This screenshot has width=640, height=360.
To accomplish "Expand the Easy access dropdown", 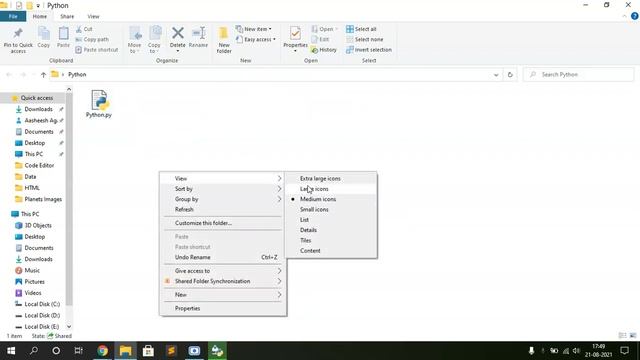I will pos(256,40).
